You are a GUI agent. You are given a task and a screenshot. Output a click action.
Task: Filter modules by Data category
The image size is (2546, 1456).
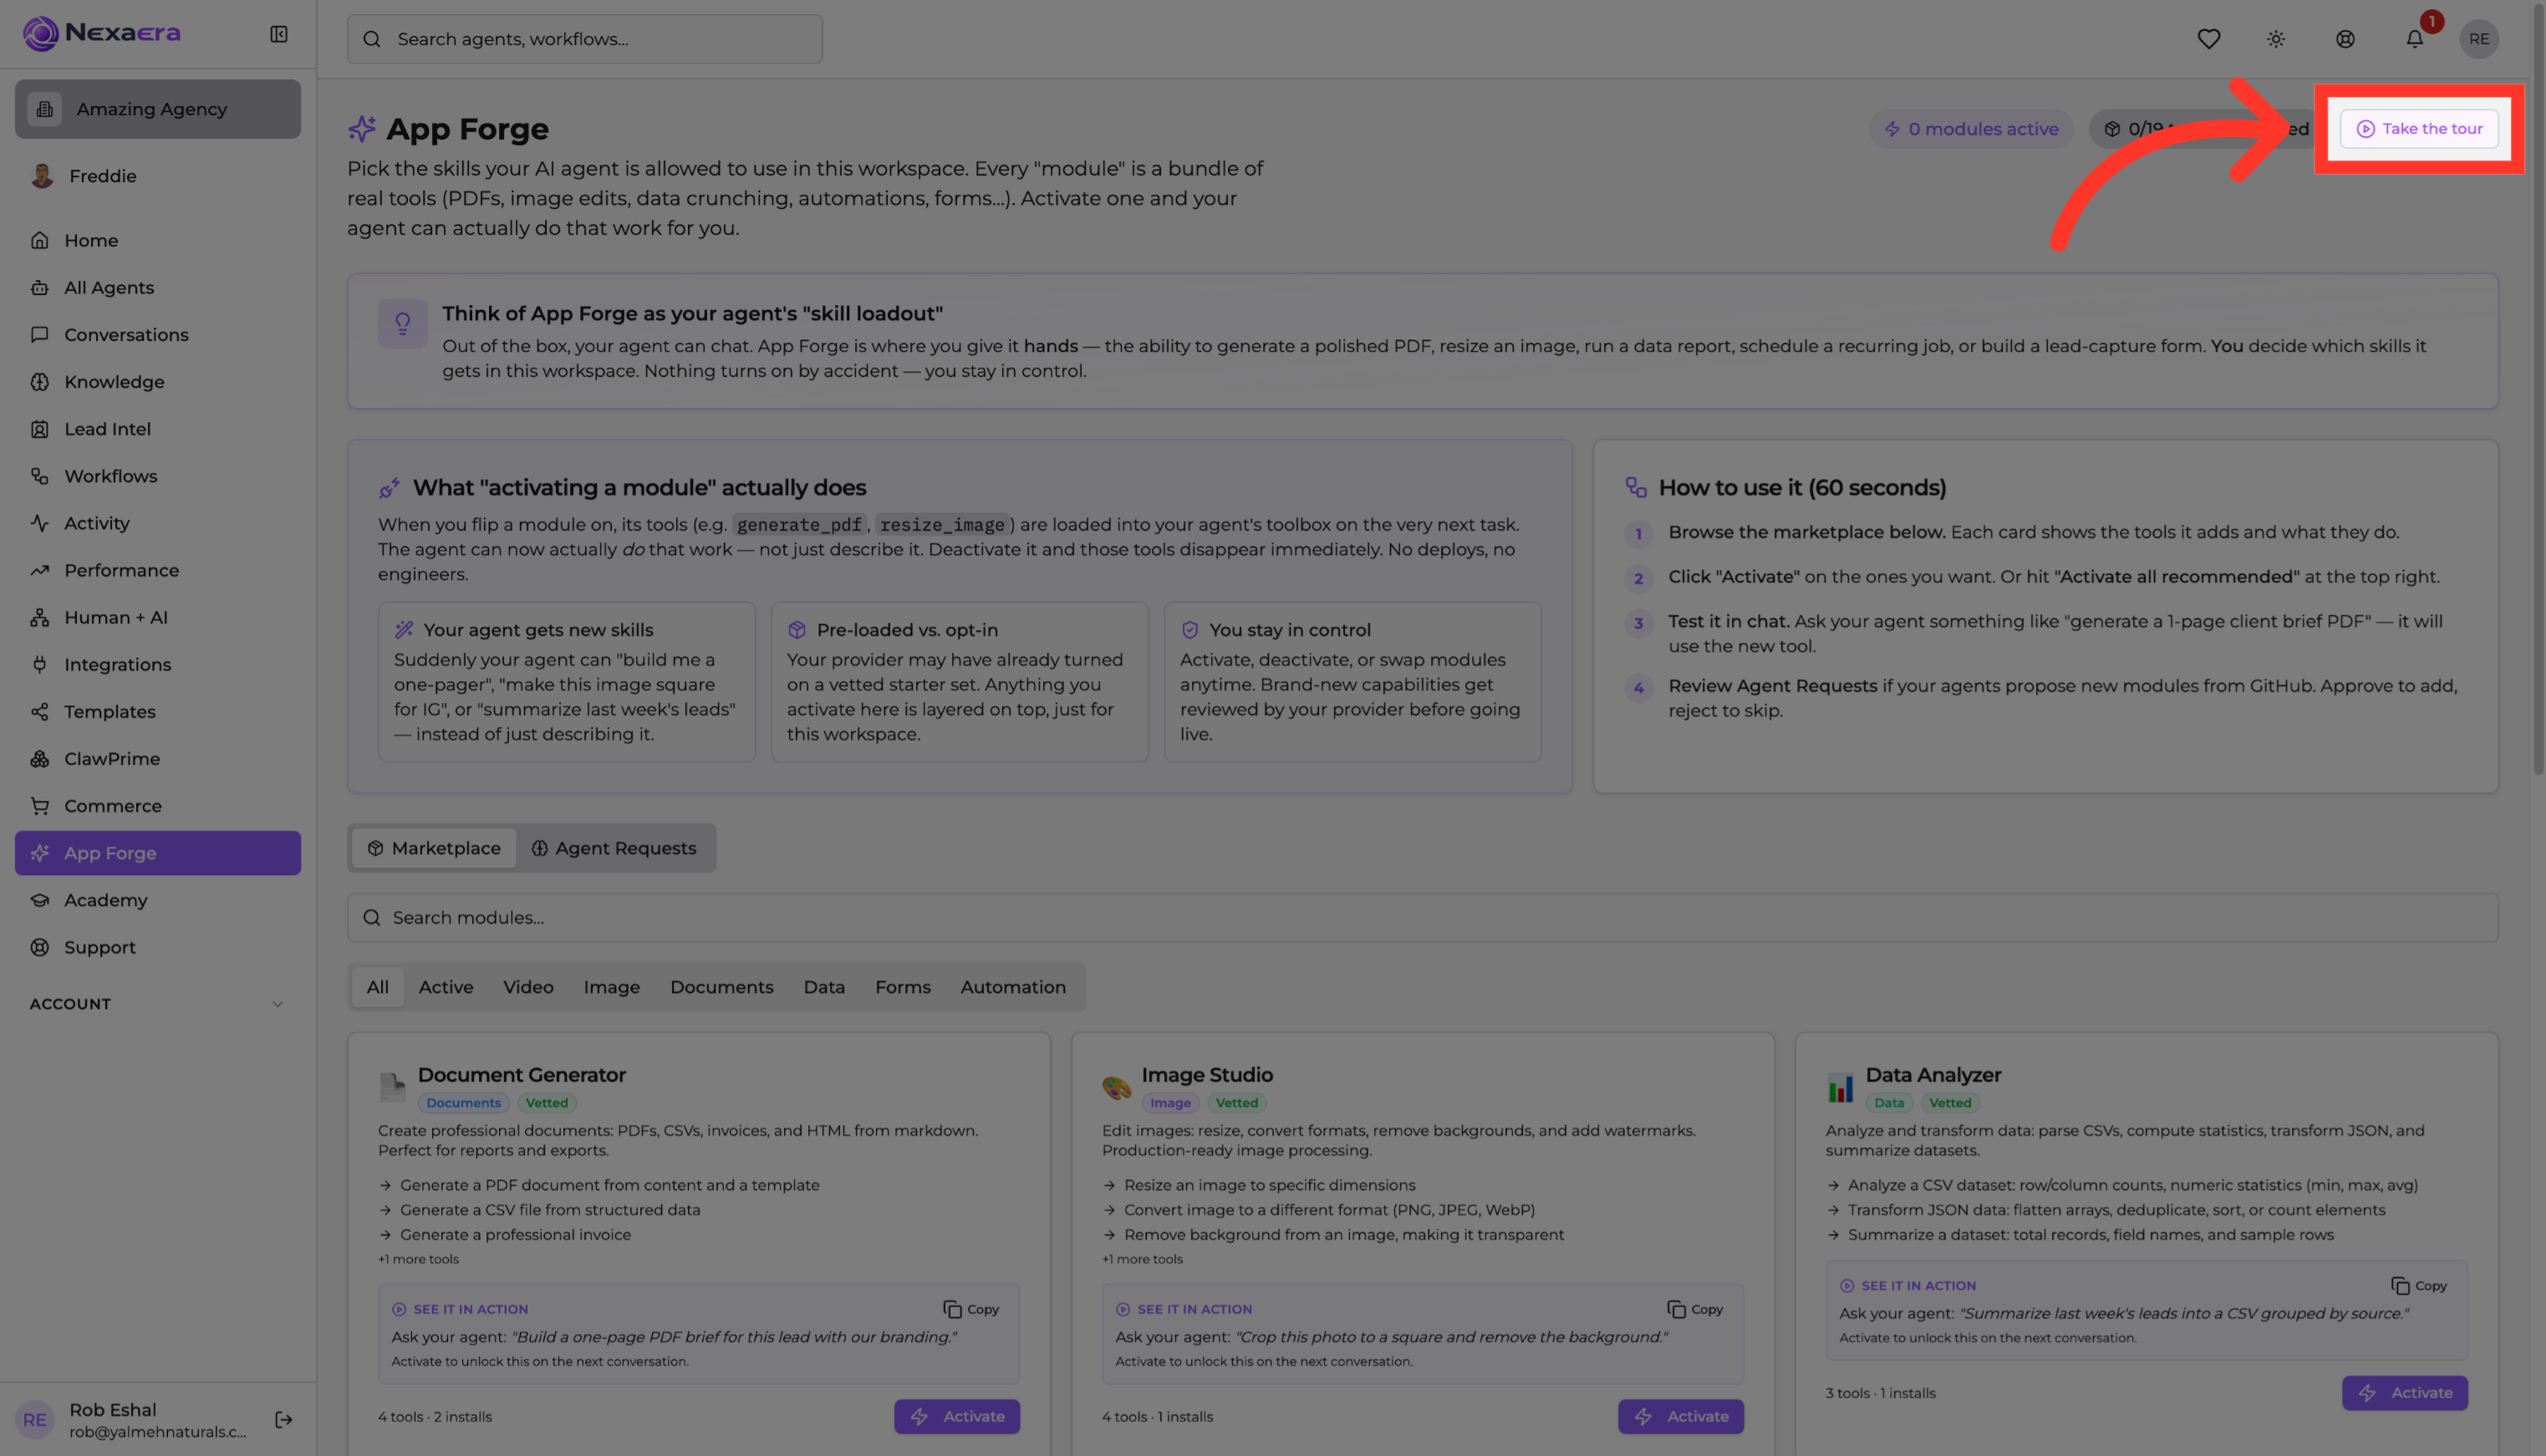coord(824,987)
